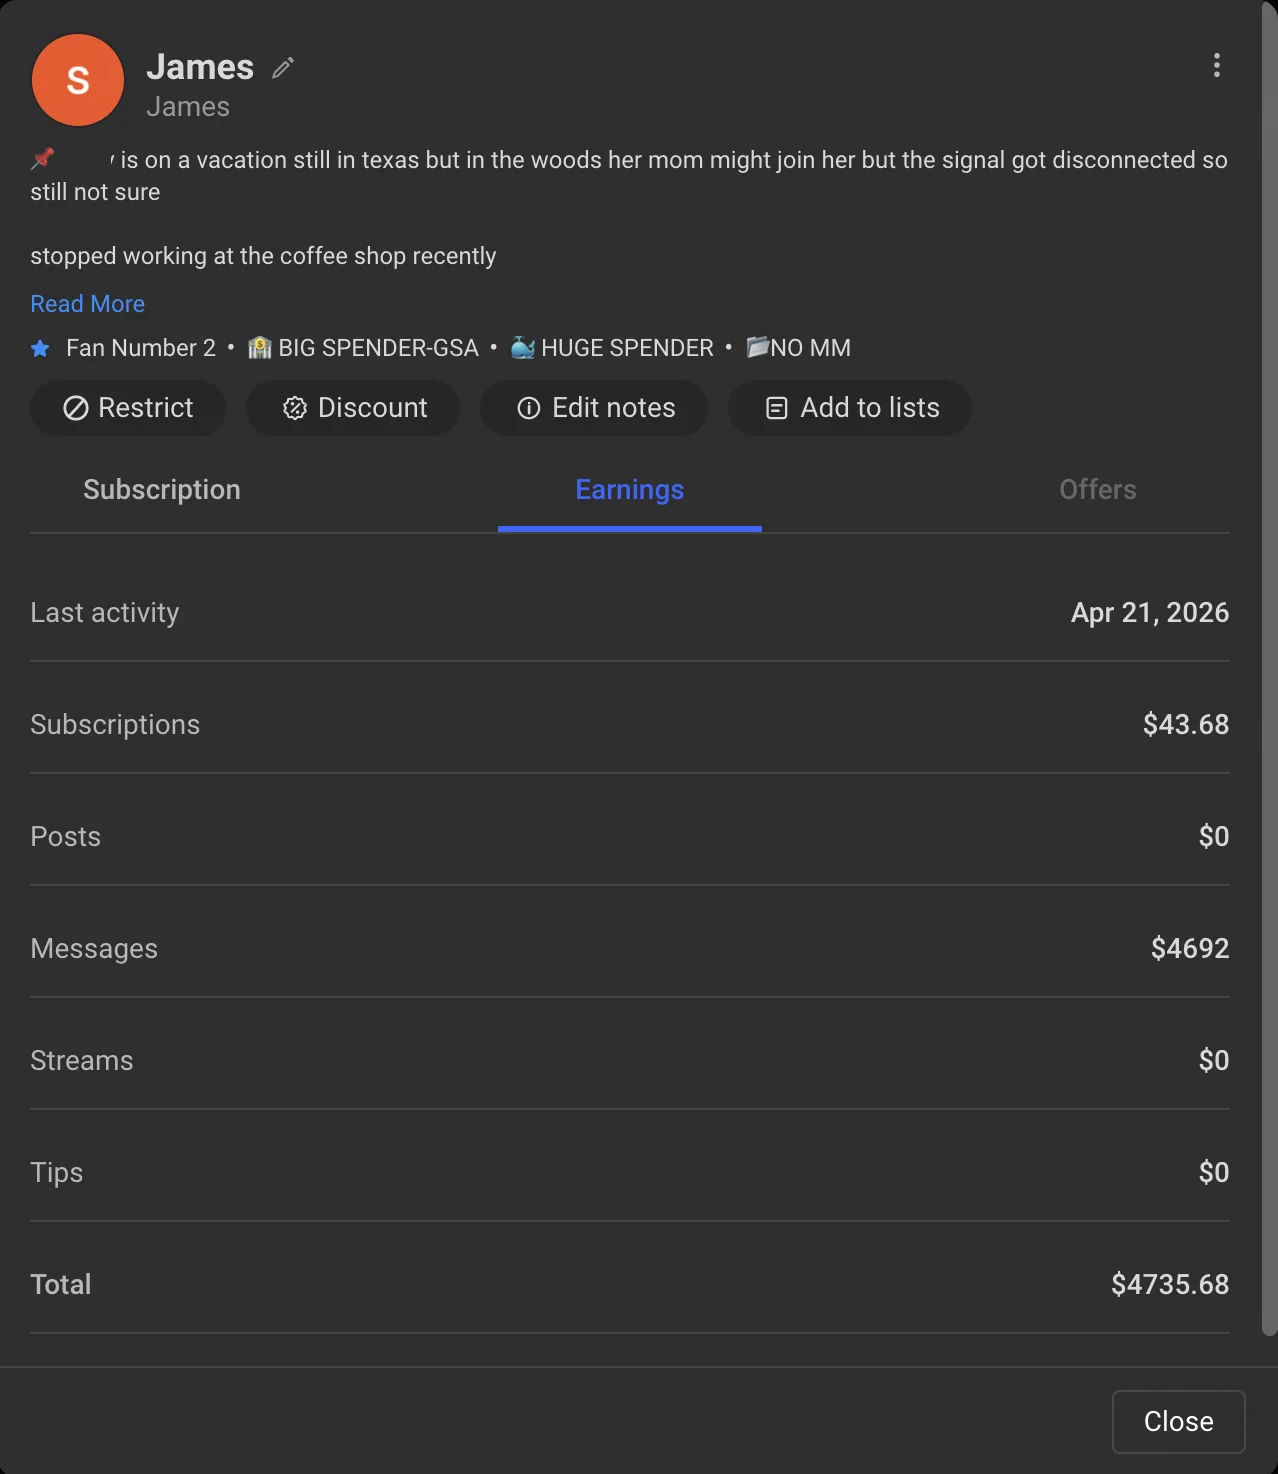Image resolution: width=1278 pixels, height=1474 pixels.
Task: Close the fan profile dialog
Action: (1177, 1421)
